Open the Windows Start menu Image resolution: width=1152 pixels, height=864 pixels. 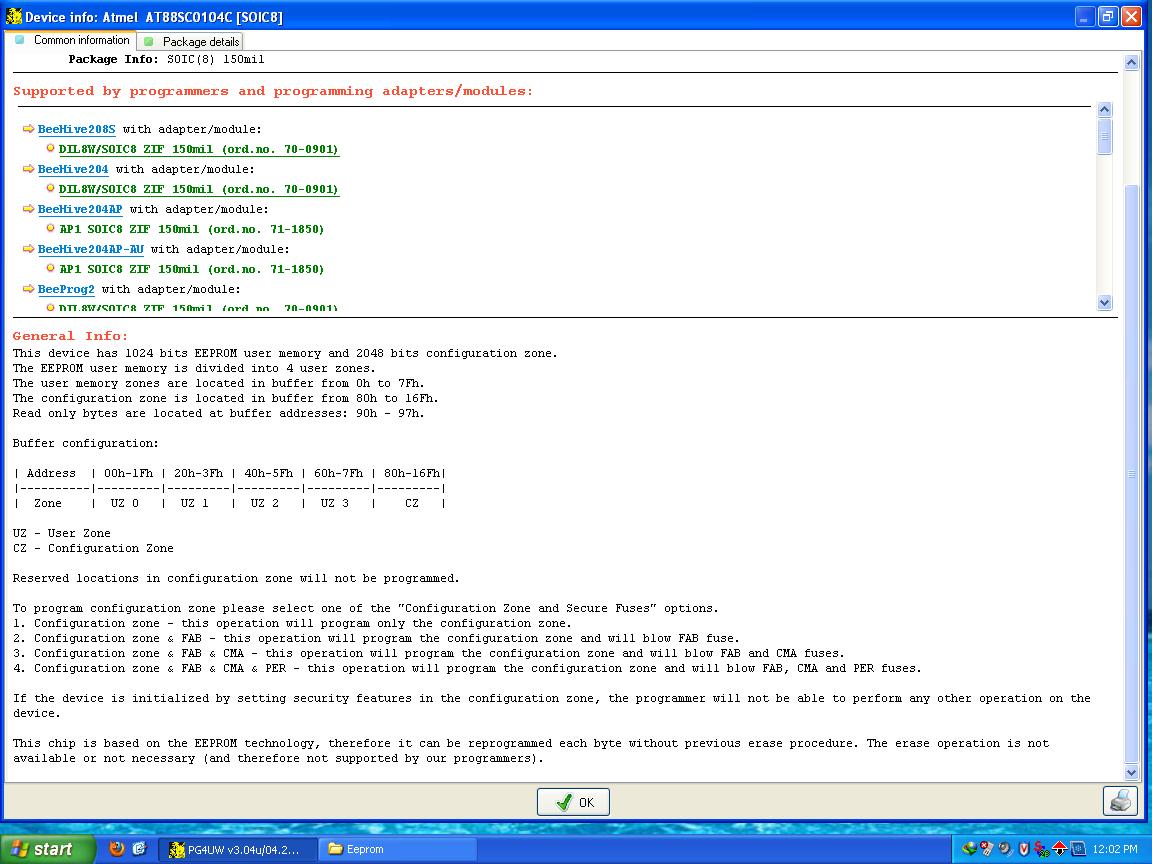coord(47,849)
